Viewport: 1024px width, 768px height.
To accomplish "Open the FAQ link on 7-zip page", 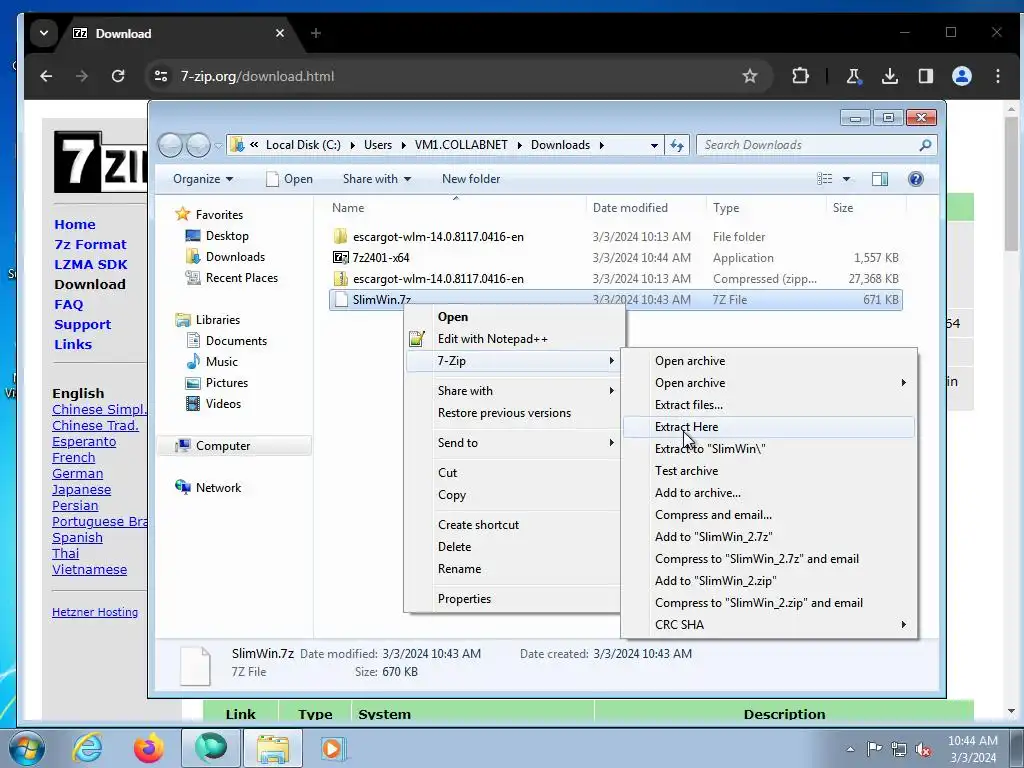I will 69,304.
